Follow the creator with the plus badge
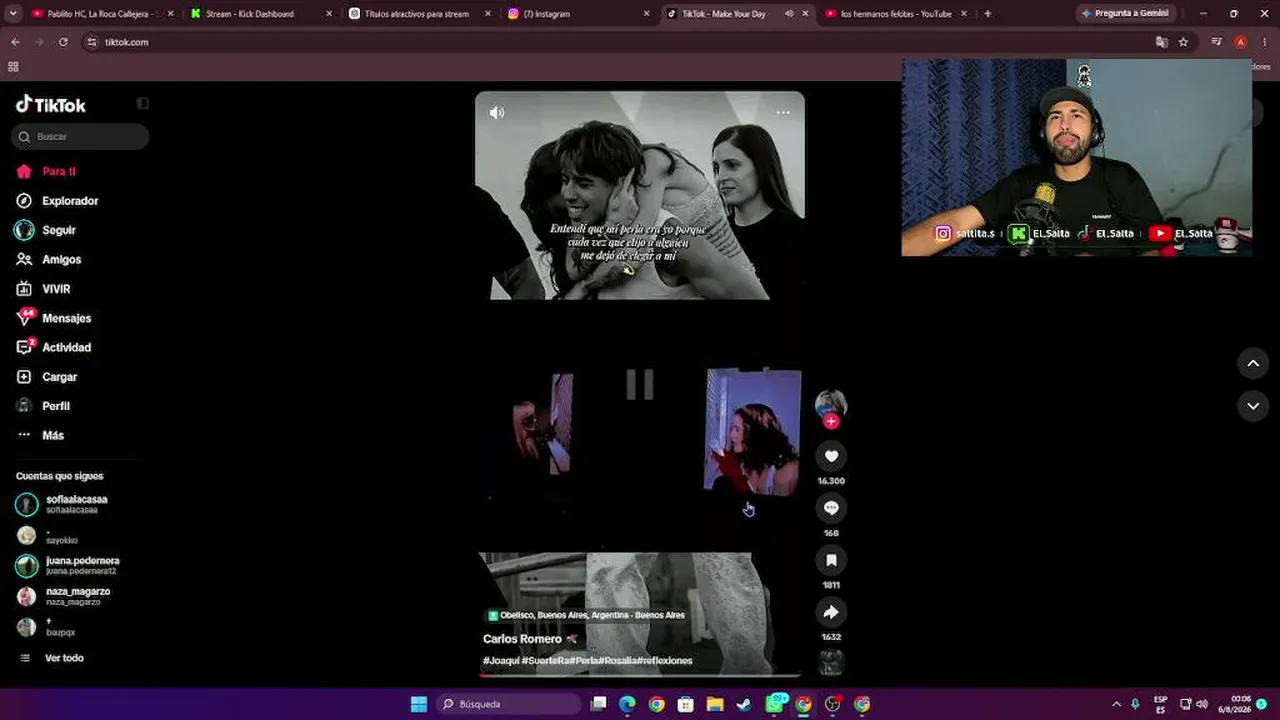The image size is (1280, 720). 831,421
